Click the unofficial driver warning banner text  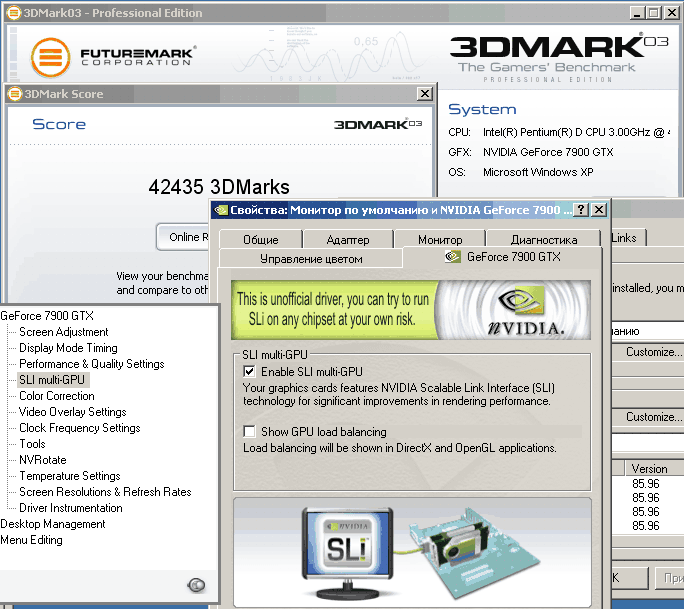tap(333, 309)
